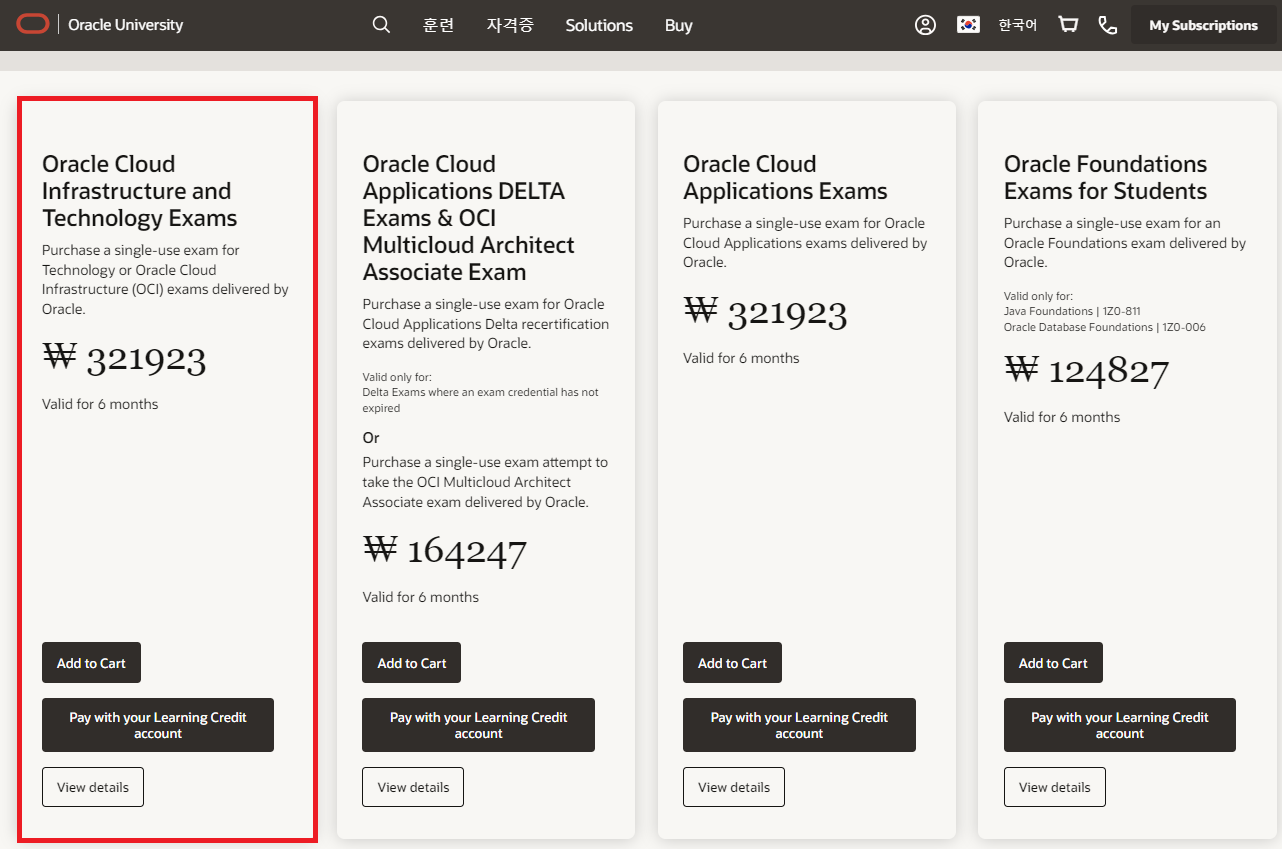Click the Oracle logo icon
The width and height of the screenshot is (1282, 849).
(32, 25)
